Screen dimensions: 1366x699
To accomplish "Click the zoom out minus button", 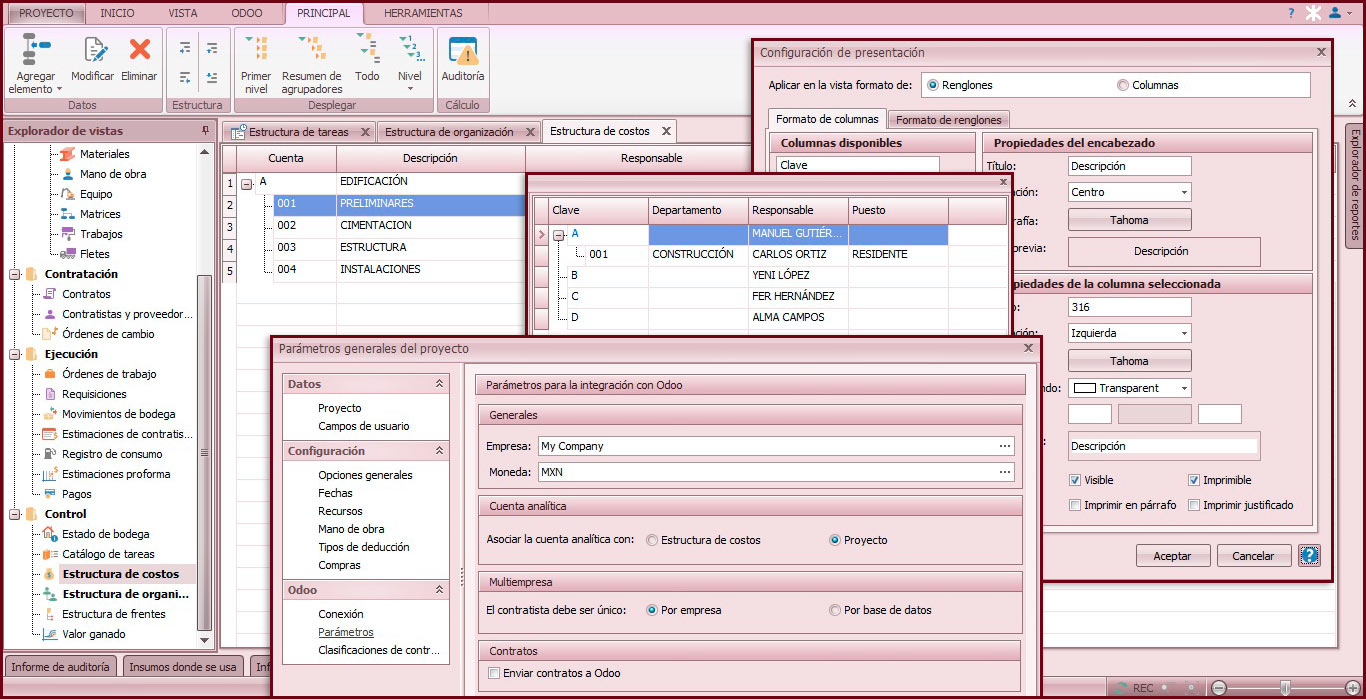I will pyautogui.click(x=1218, y=688).
